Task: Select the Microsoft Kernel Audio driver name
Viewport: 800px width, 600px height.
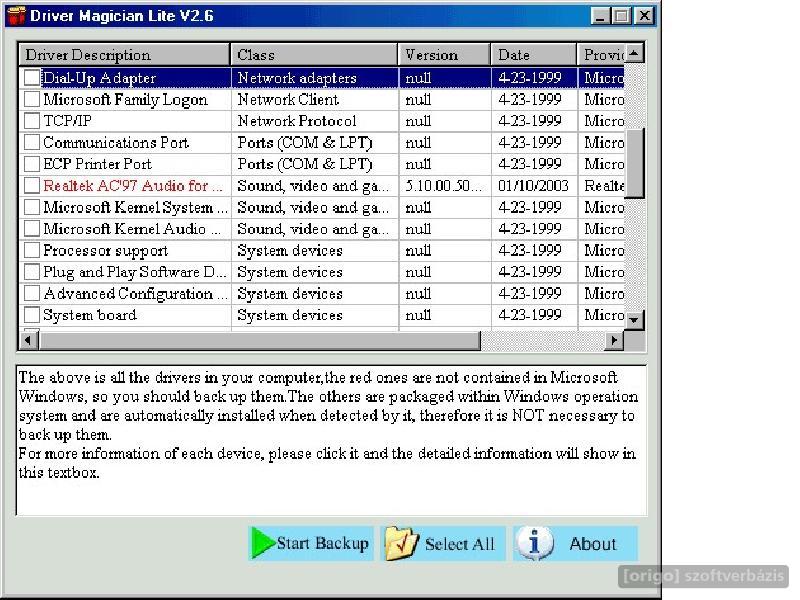Action: coord(132,229)
